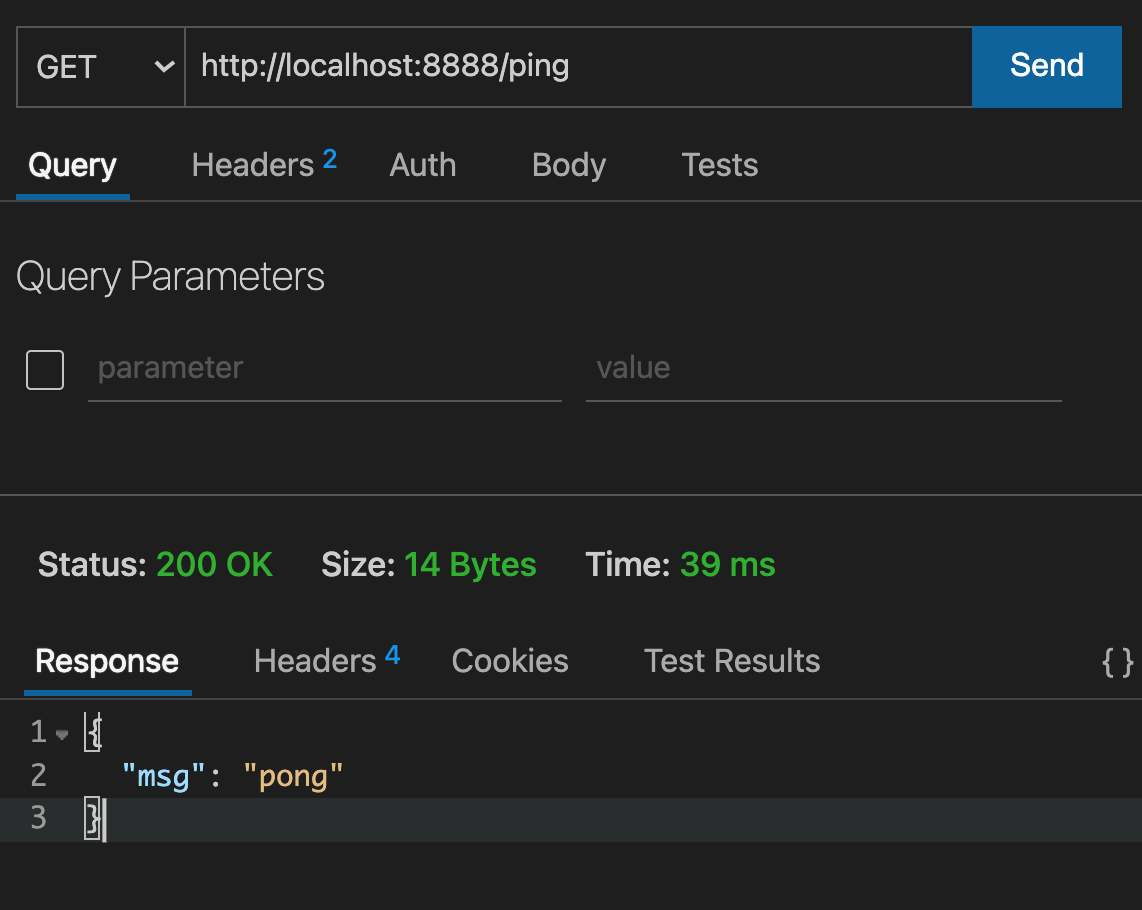Open the Cookies tab
Image resolution: width=1142 pixels, height=910 pixels.
click(x=510, y=661)
